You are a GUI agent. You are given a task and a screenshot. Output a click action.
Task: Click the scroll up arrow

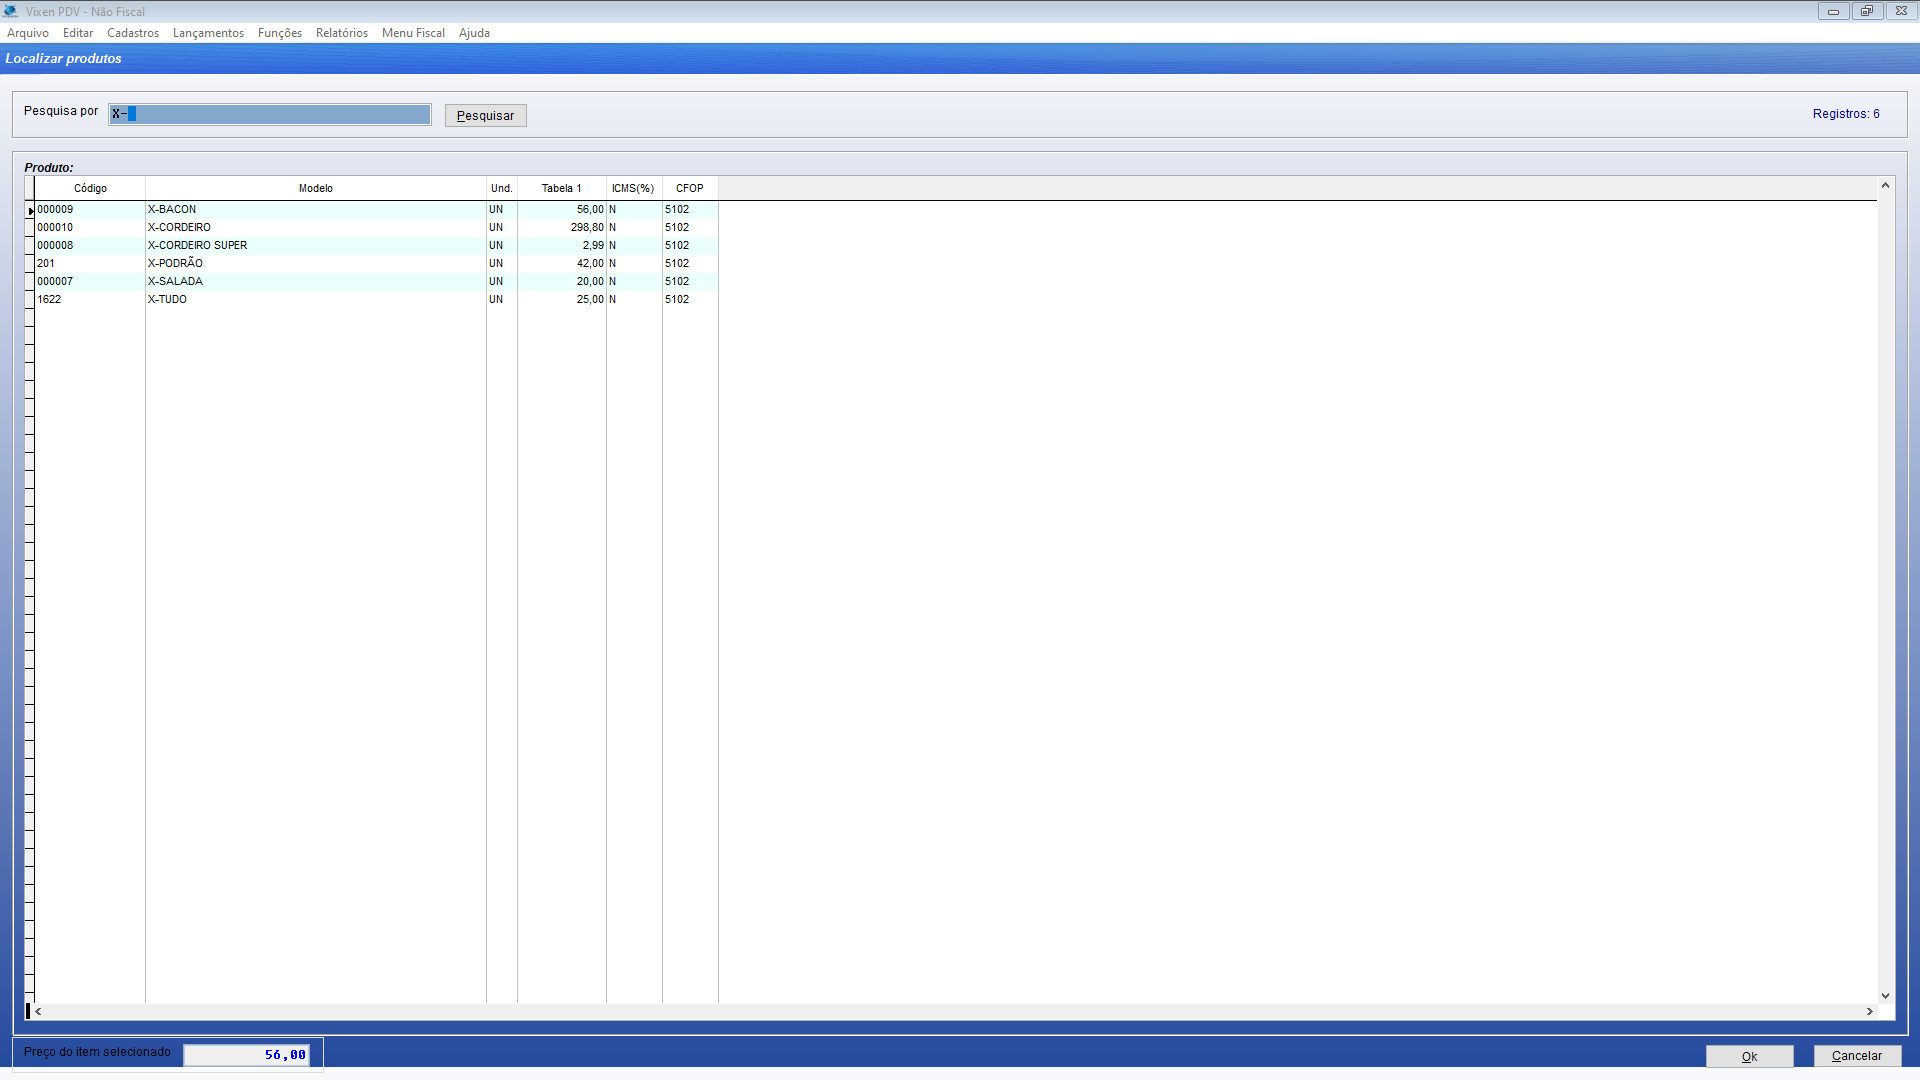[1885, 186]
